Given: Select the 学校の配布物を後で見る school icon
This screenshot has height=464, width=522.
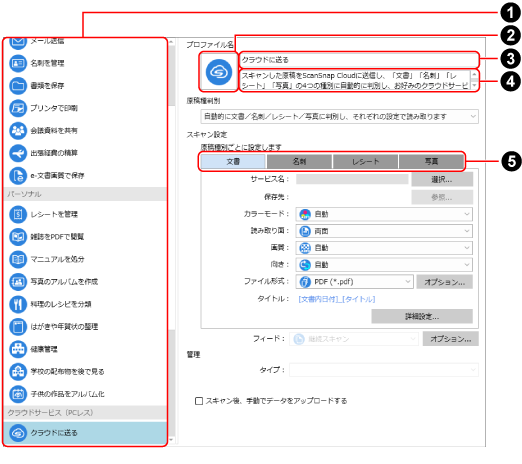Looking at the screenshot, I should [x=18, y=371].
